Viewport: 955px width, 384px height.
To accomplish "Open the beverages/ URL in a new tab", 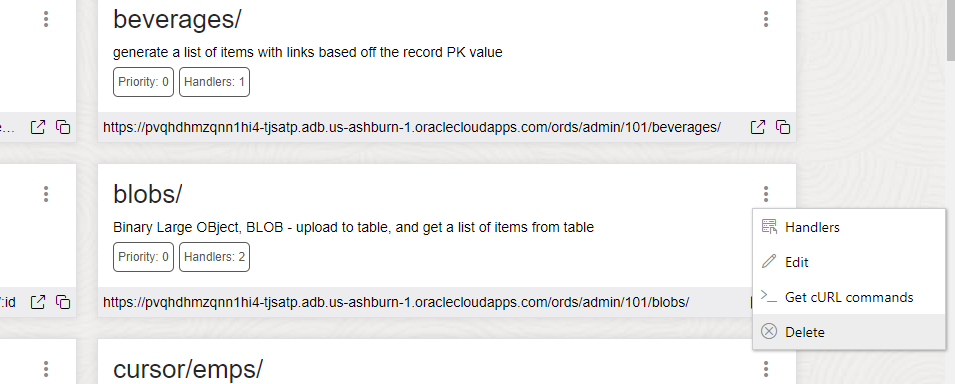I will coord(758,127).
